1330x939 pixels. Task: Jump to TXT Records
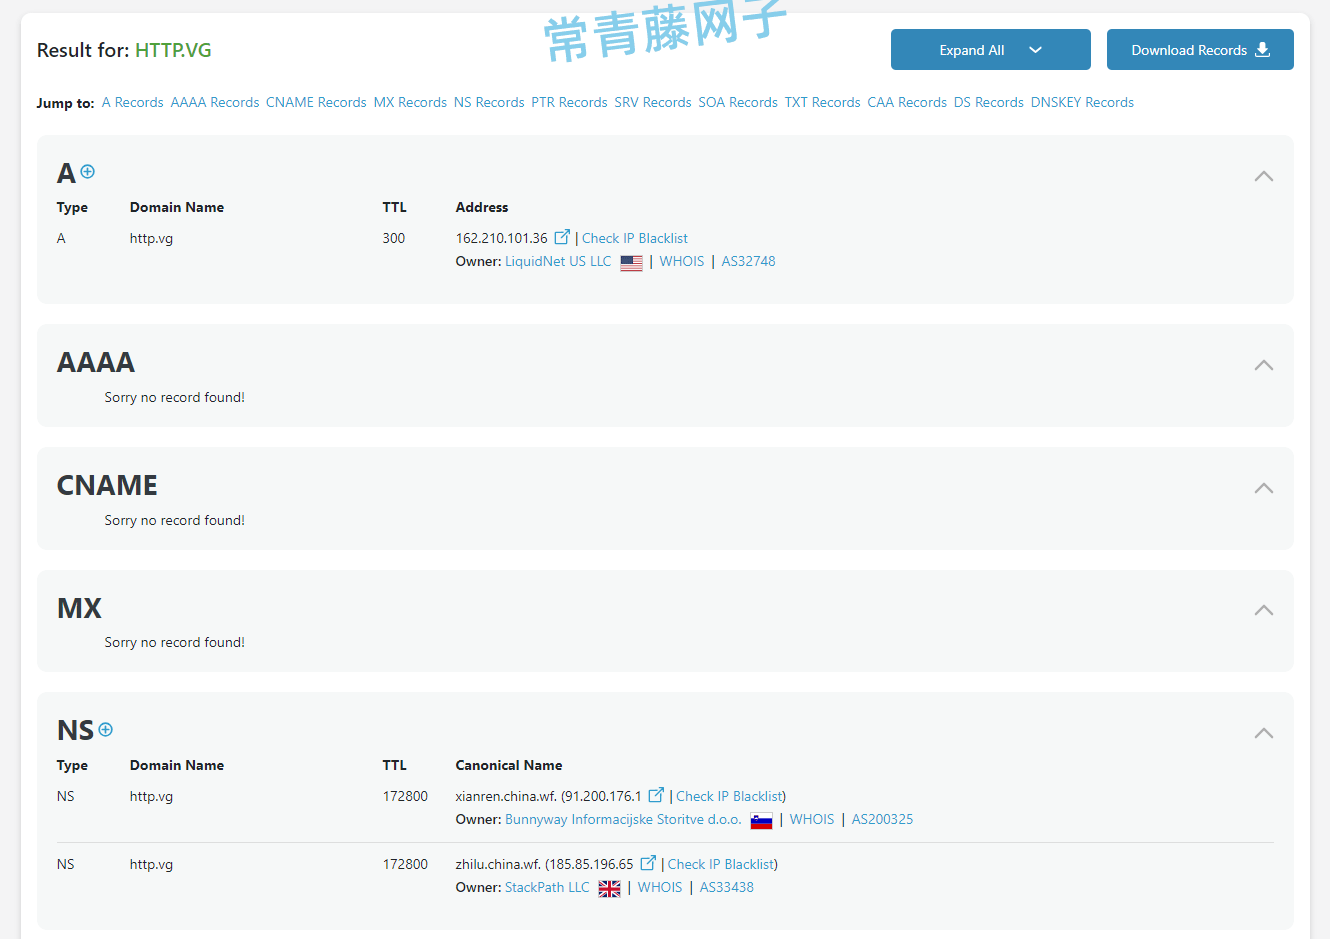(822, 102)
